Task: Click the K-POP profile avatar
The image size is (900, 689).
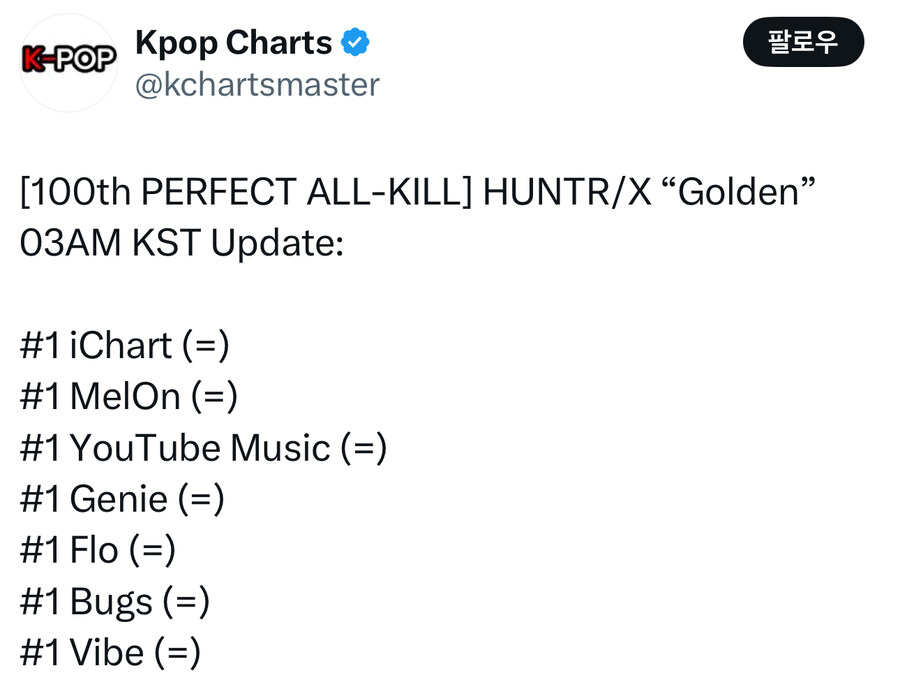Action: click(69, 63)
